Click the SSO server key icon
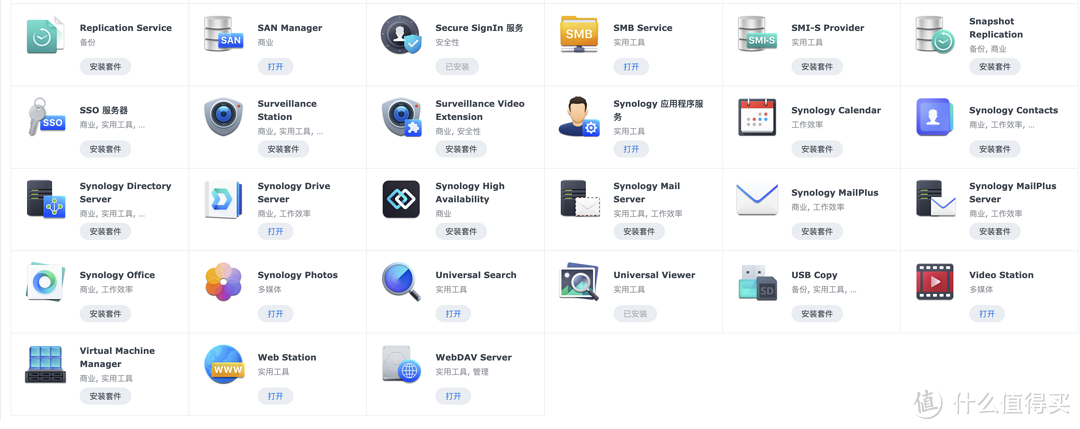 [45, 116]
